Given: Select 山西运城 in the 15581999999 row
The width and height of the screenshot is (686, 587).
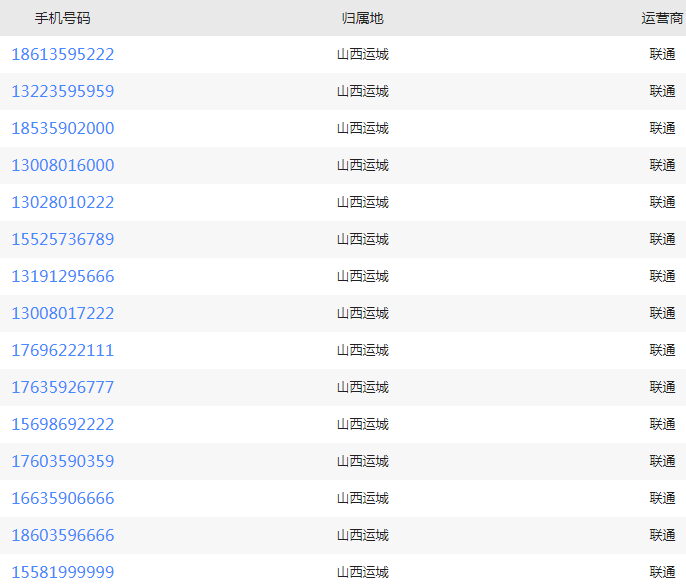Looking at the screenshot, I should coord(363,572).
